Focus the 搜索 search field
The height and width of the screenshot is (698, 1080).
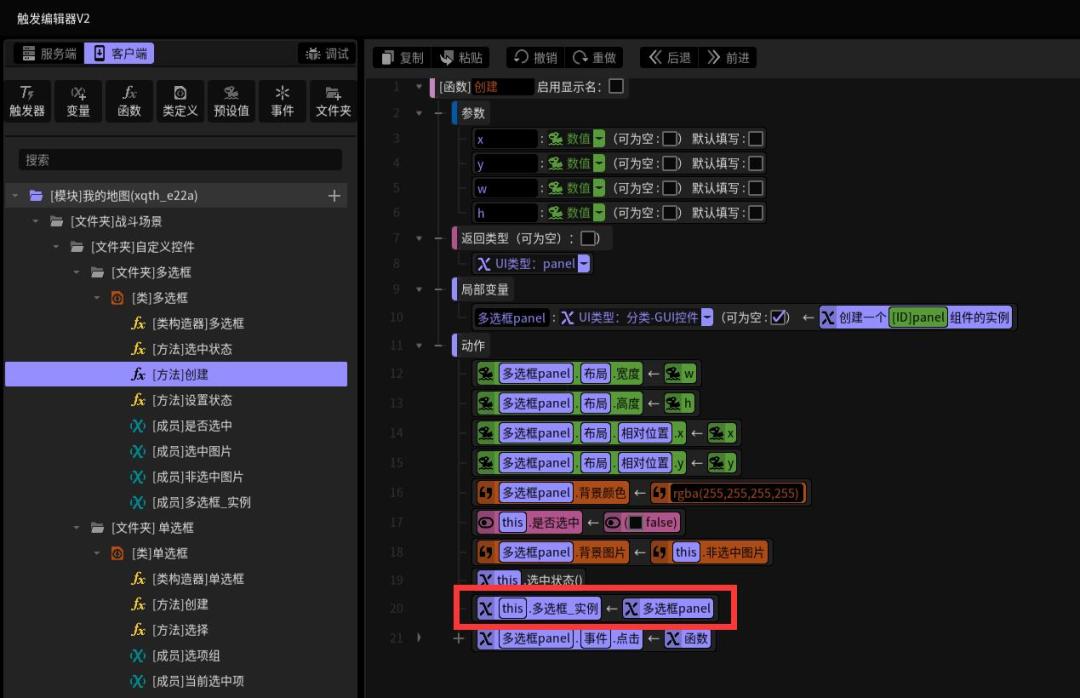tap(180, 160)
